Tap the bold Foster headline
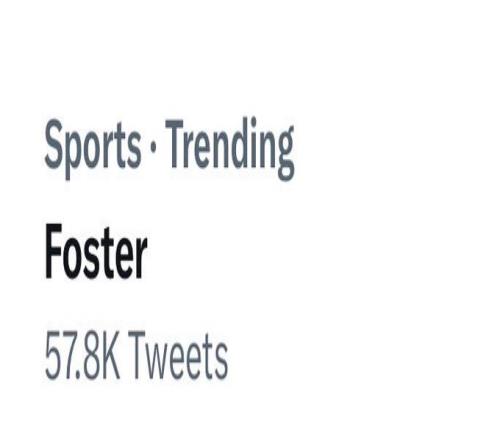Screen dimensions: 500x440 tap(96, 252)
